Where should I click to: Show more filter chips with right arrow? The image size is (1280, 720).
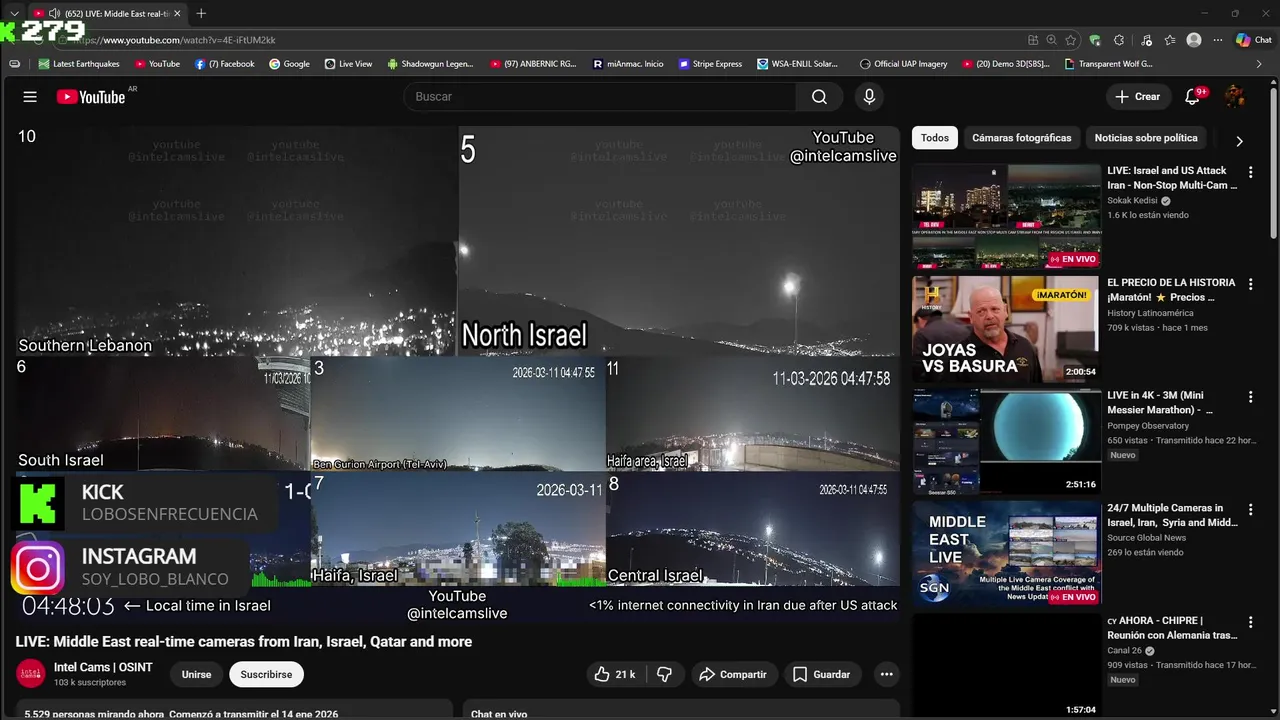click(x=1239, y=141)
